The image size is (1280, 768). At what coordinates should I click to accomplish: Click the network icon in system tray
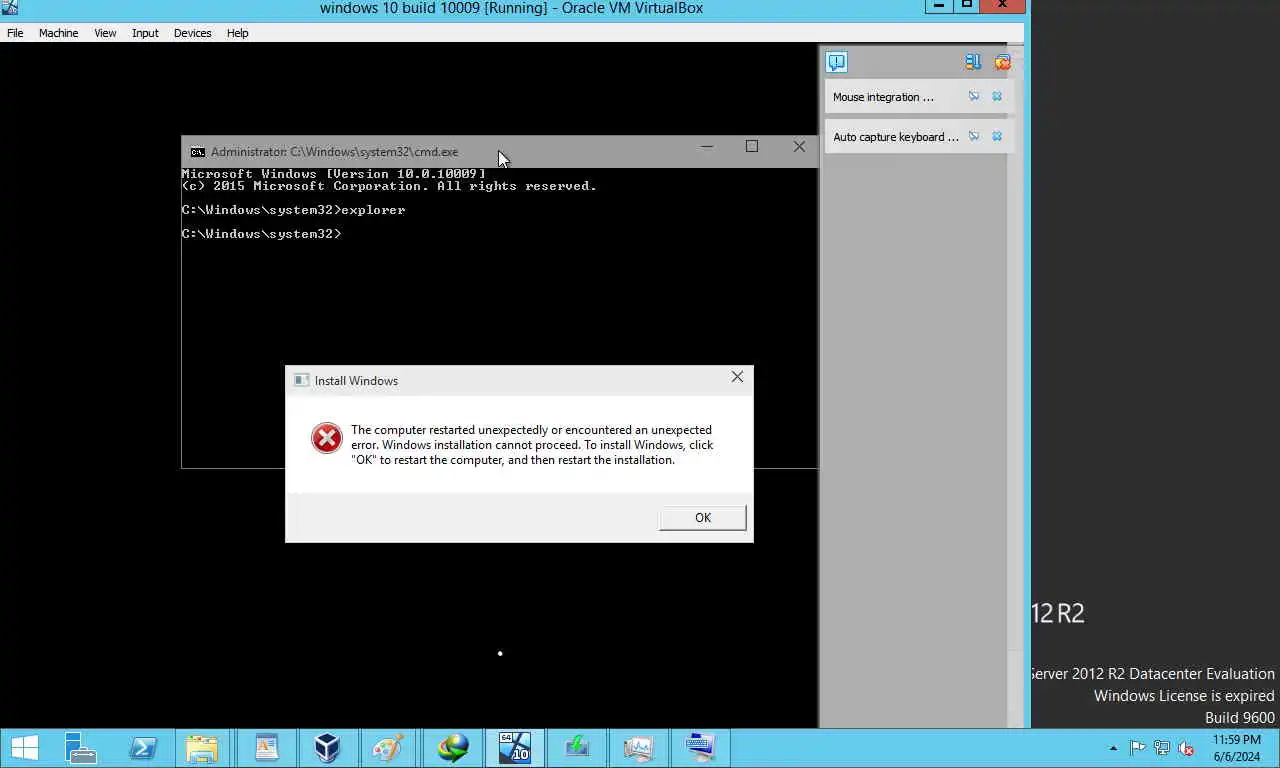tap(1162, 748)
